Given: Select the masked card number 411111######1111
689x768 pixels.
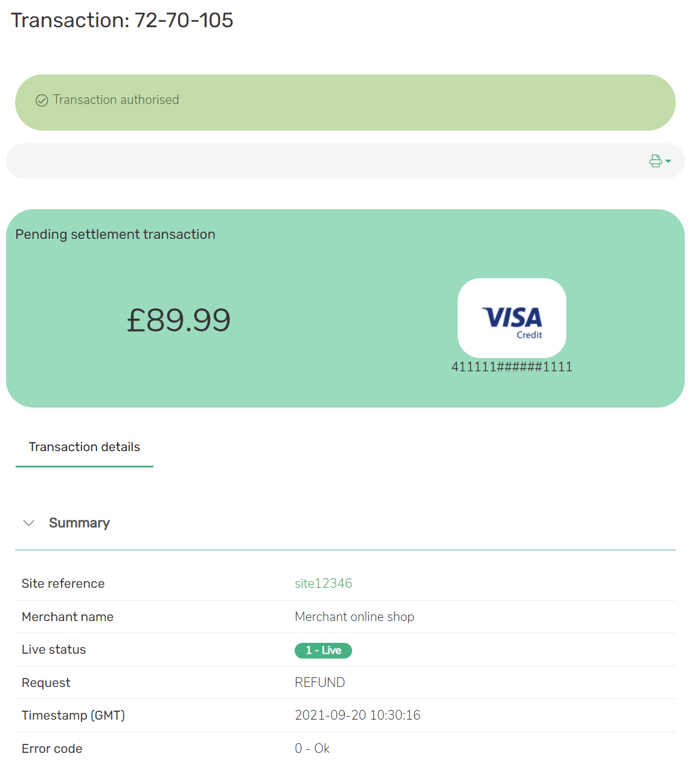Looking at the screenshot, I should 512,367.
